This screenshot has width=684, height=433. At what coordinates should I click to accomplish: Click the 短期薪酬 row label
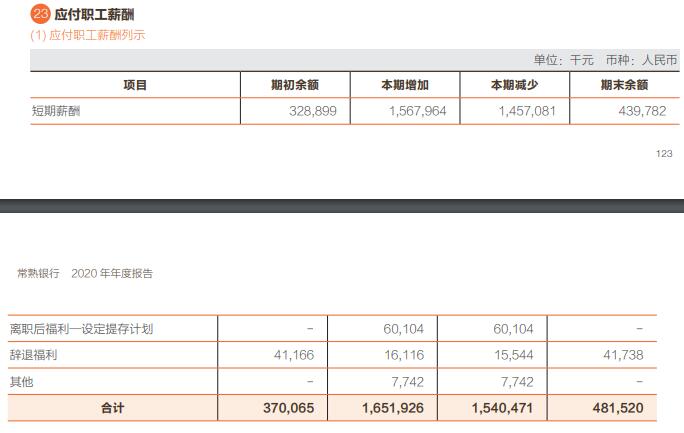tap(56, 111)
